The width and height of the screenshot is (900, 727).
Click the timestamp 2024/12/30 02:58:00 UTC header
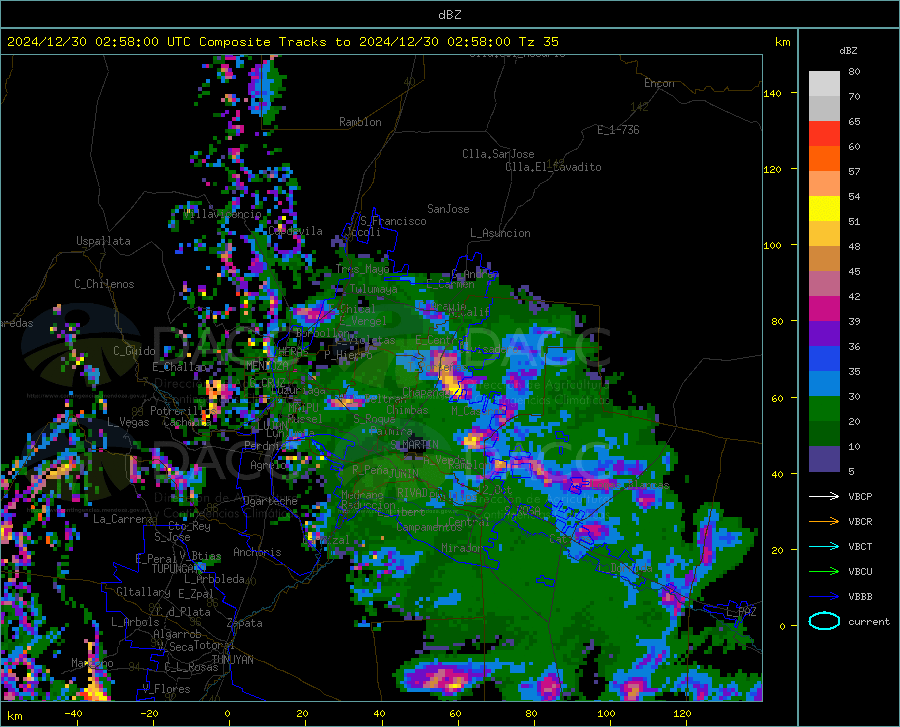(x=91, y=42)
